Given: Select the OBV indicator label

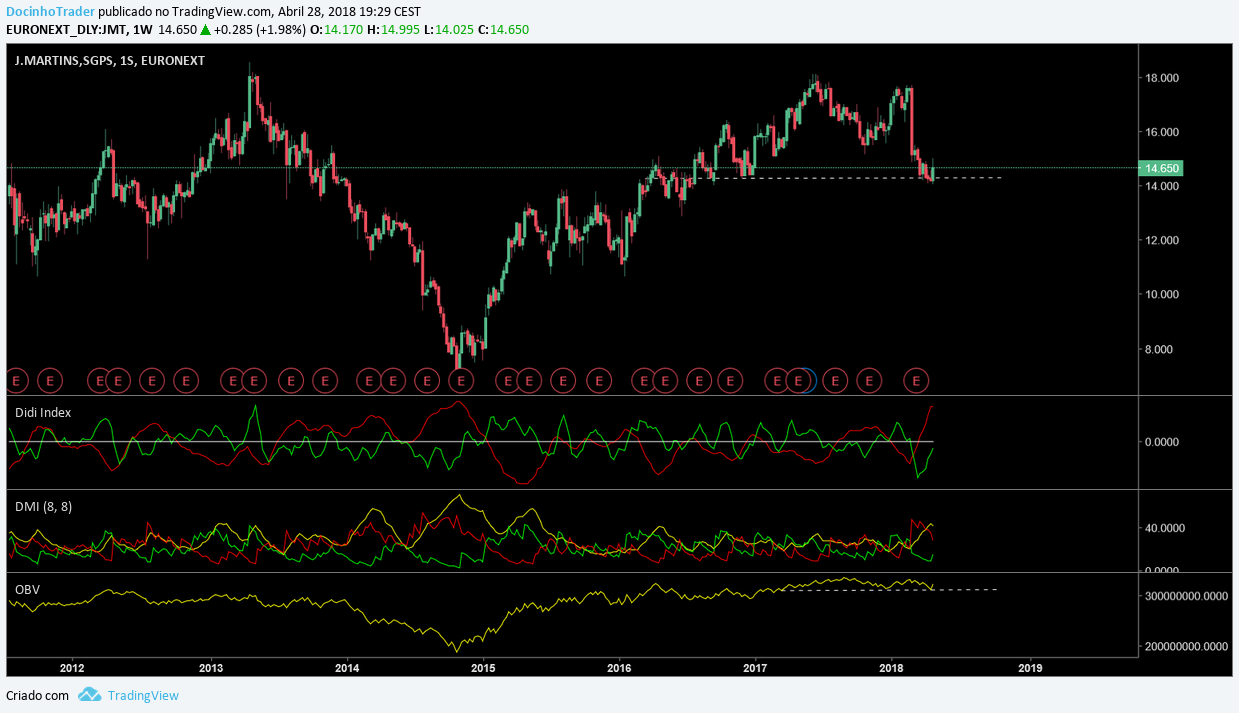Looking at the screenshot, I should pyautogui.click(x=27, y=590).
